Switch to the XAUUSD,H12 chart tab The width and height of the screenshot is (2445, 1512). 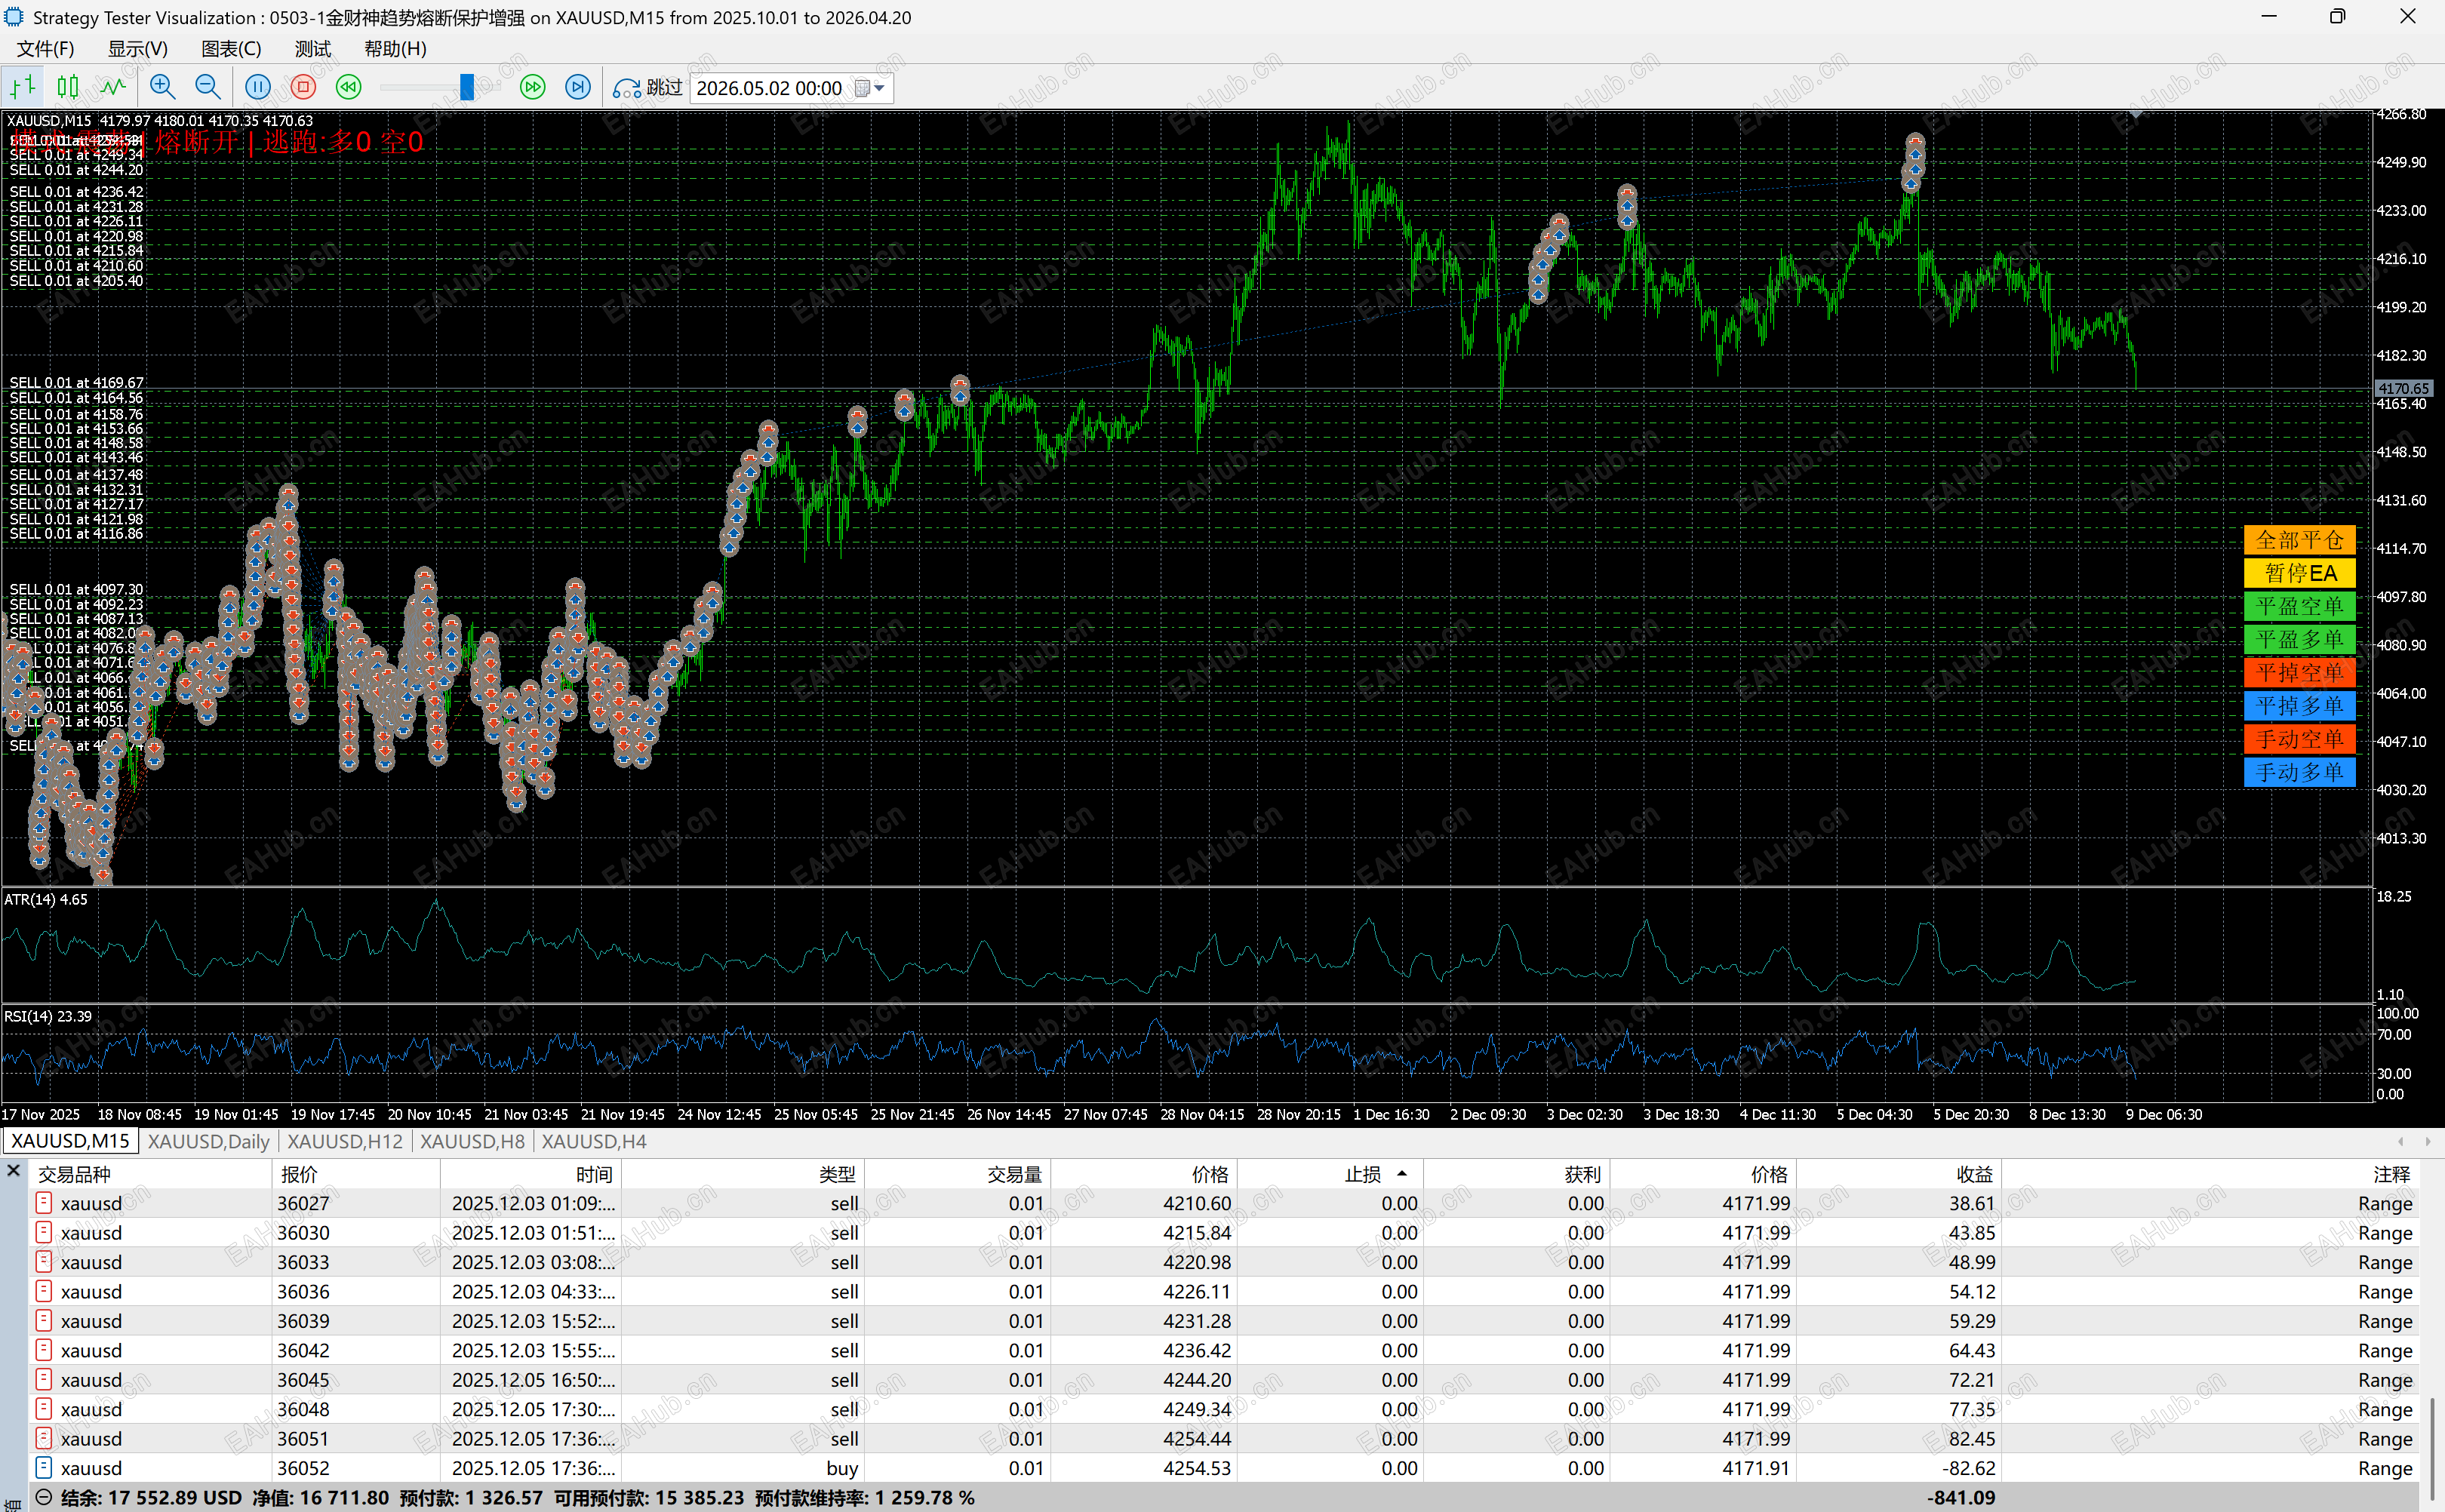[x=345, y=1141]
